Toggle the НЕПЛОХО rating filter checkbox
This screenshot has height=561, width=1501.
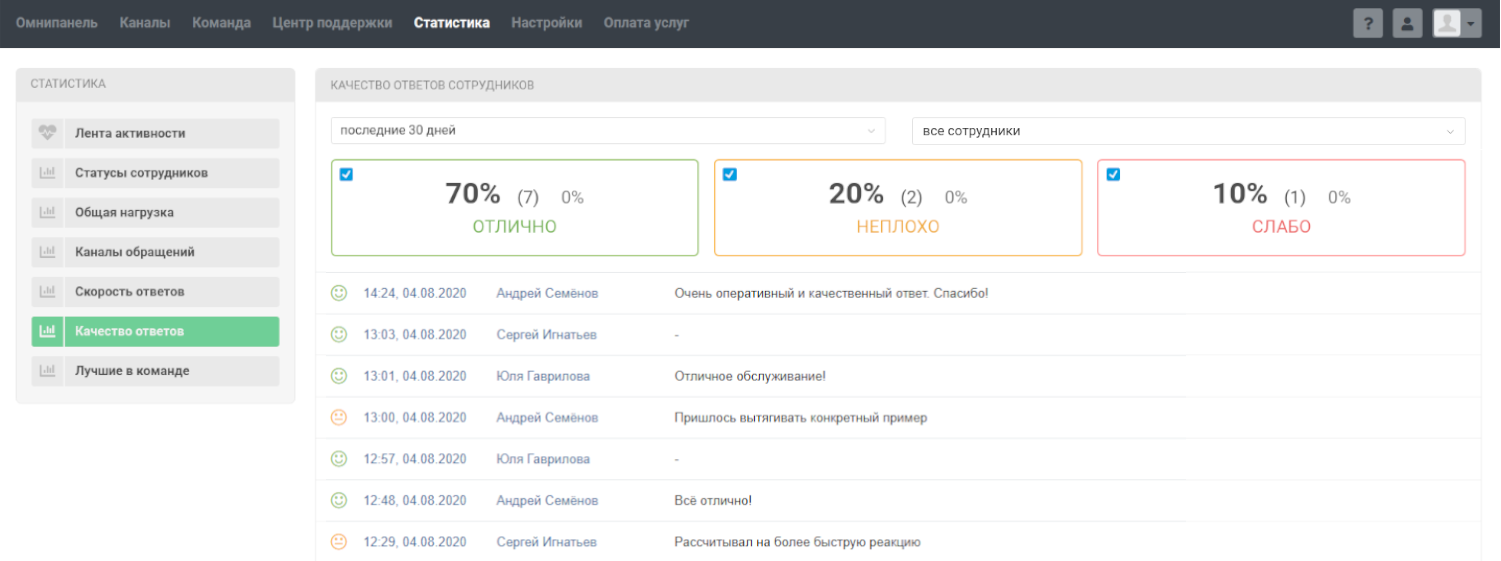730,174
